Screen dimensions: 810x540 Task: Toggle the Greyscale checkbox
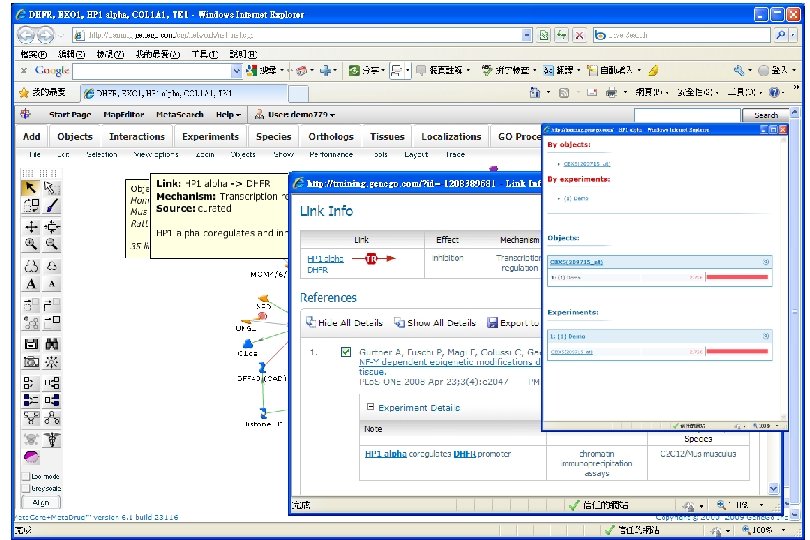click(x=25, y=488)
